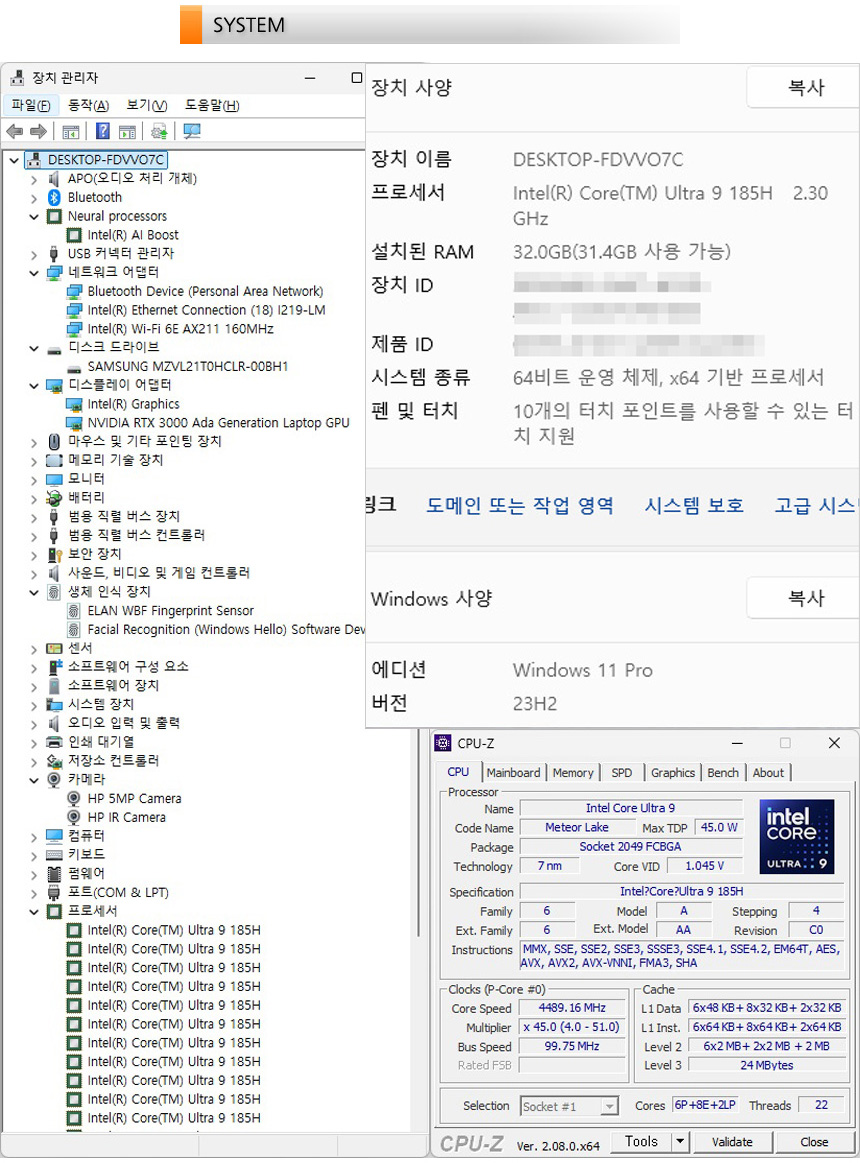Open the 동작(A) menu

click(88, 105)
